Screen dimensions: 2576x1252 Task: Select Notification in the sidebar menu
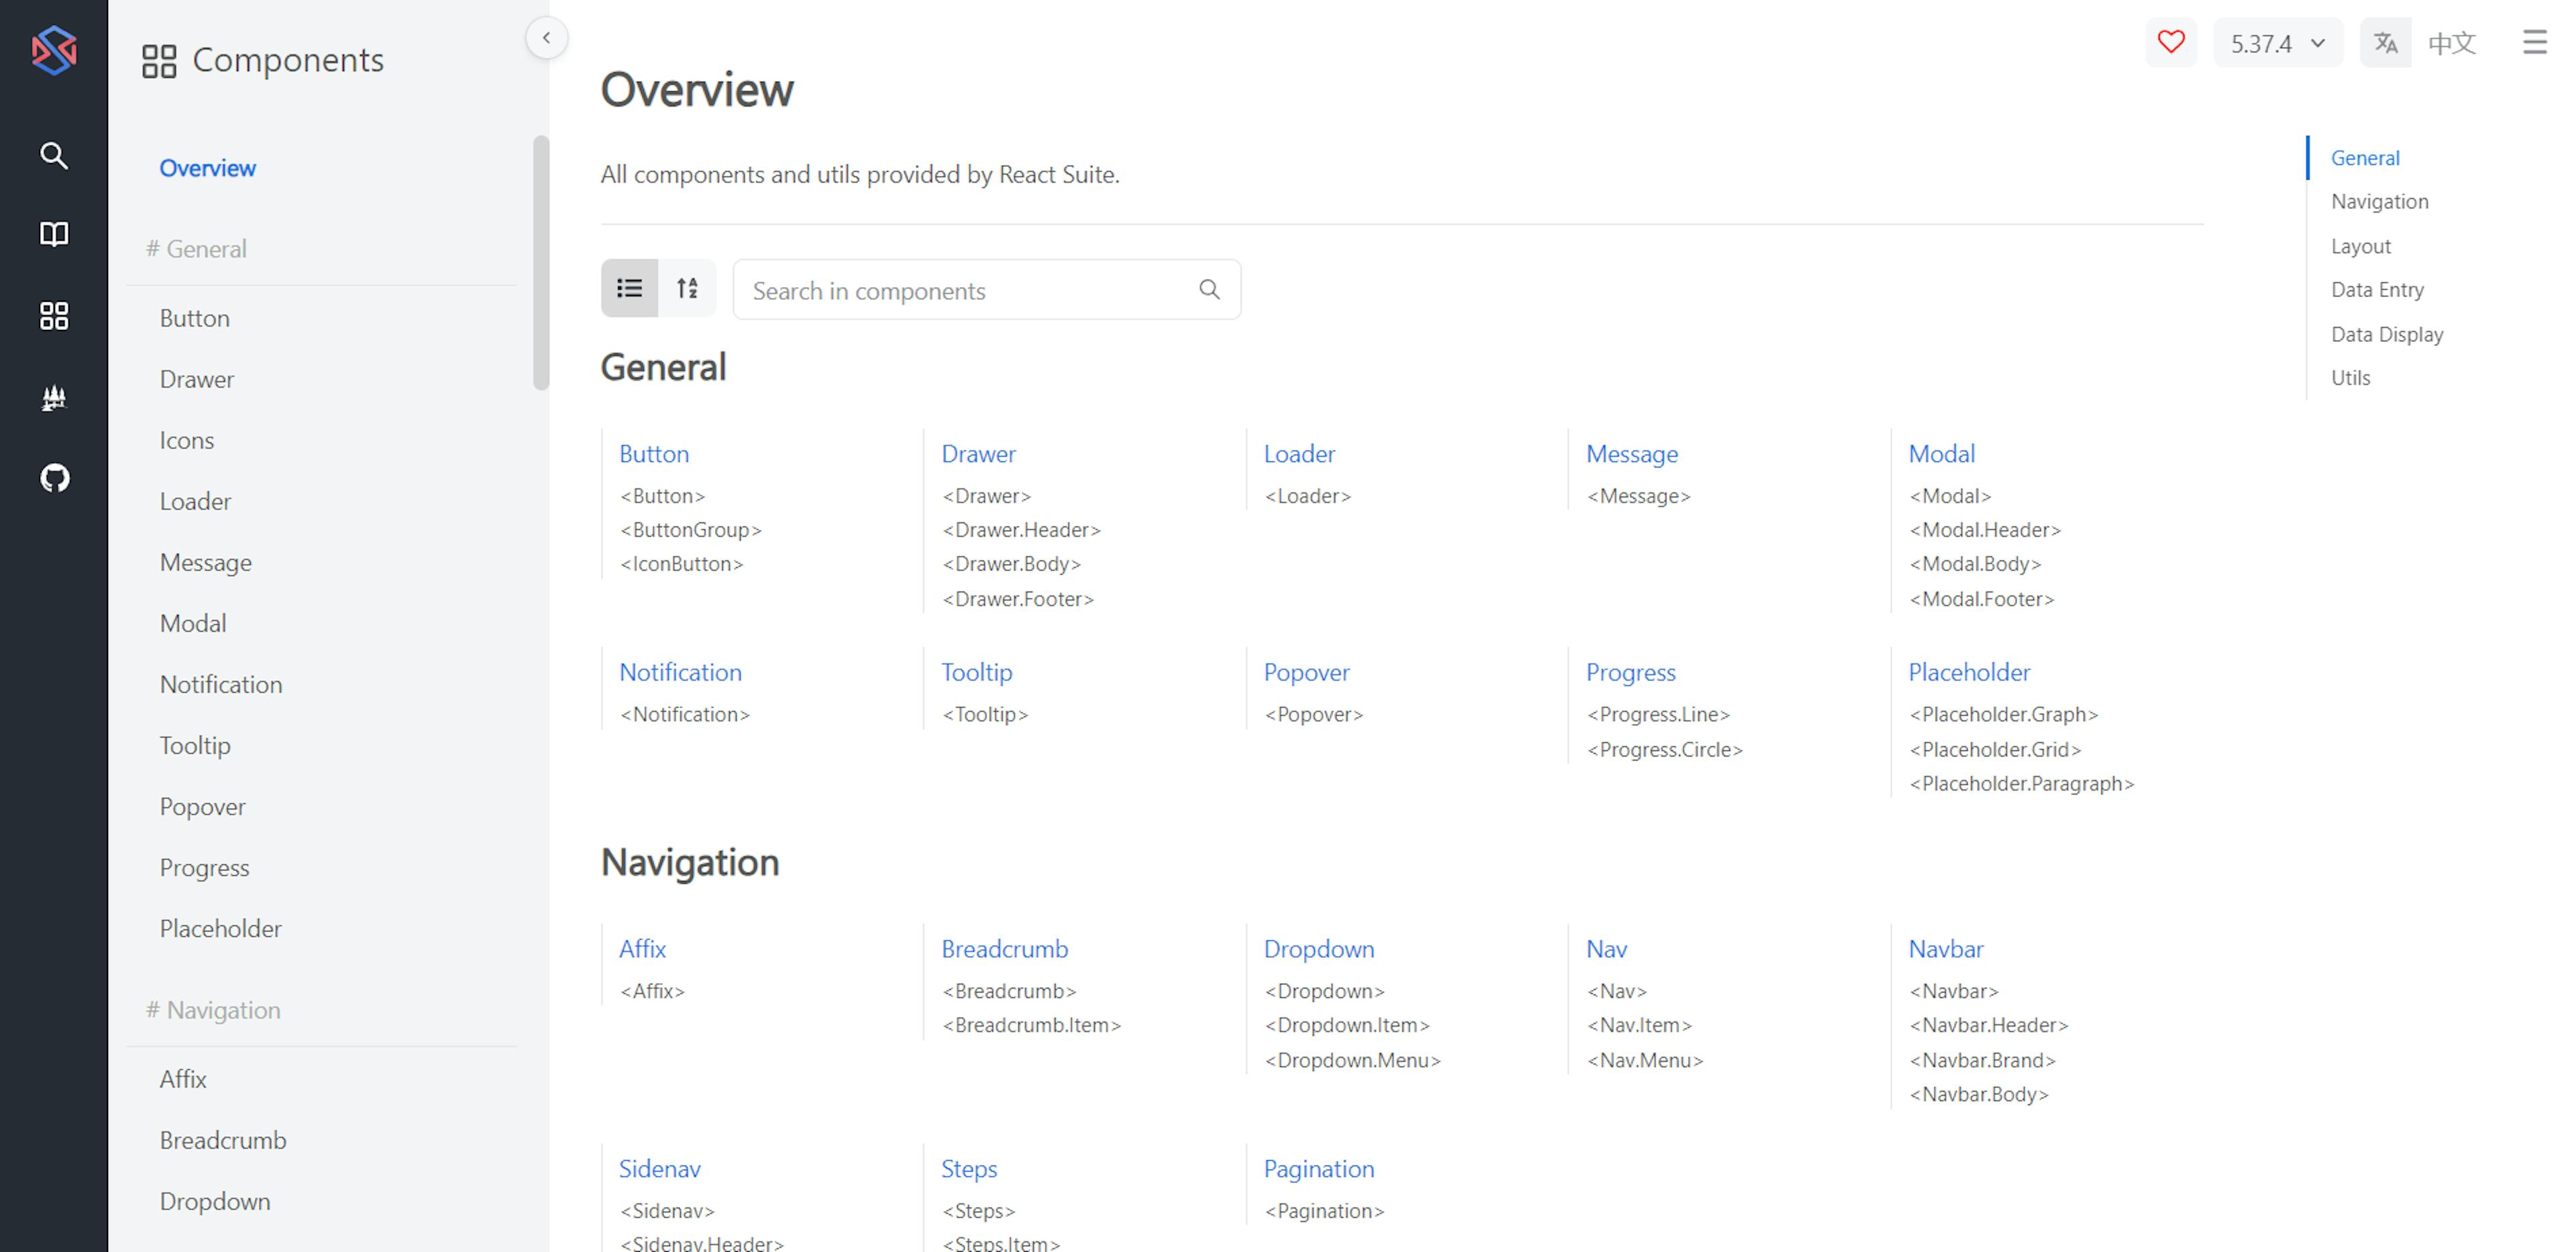tap(221, 684)
